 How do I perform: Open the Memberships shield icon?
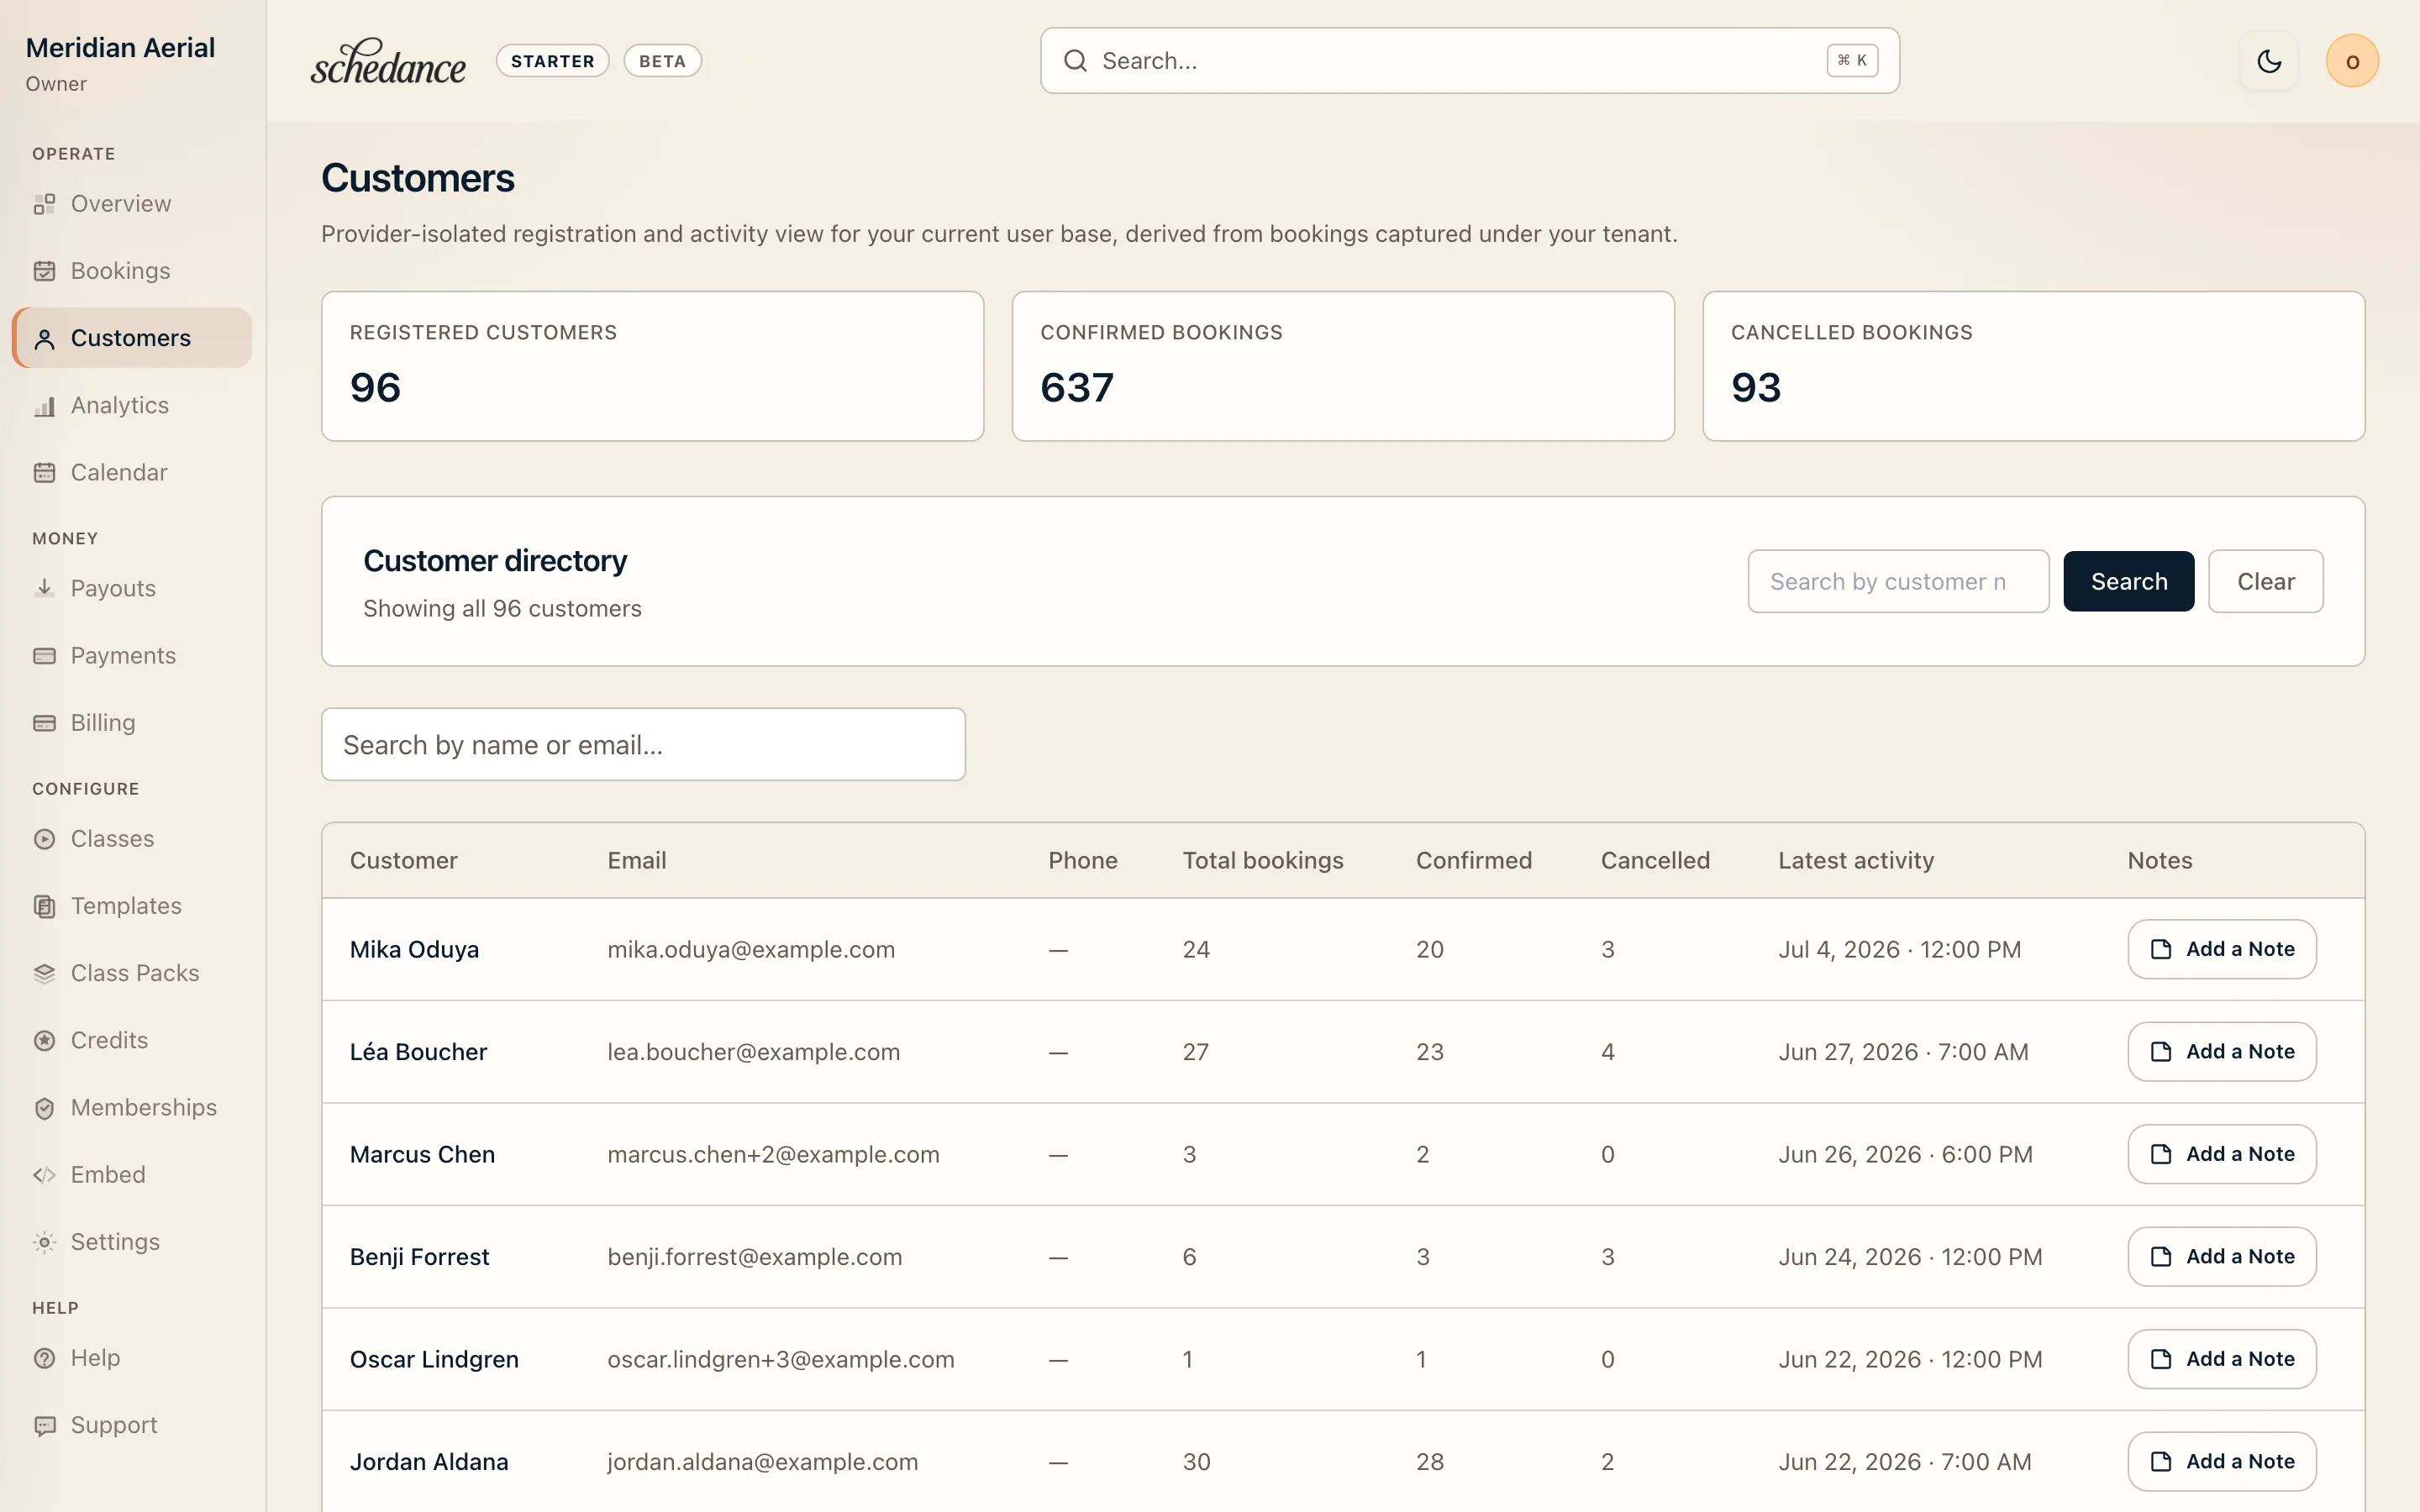coord(44,1108)
